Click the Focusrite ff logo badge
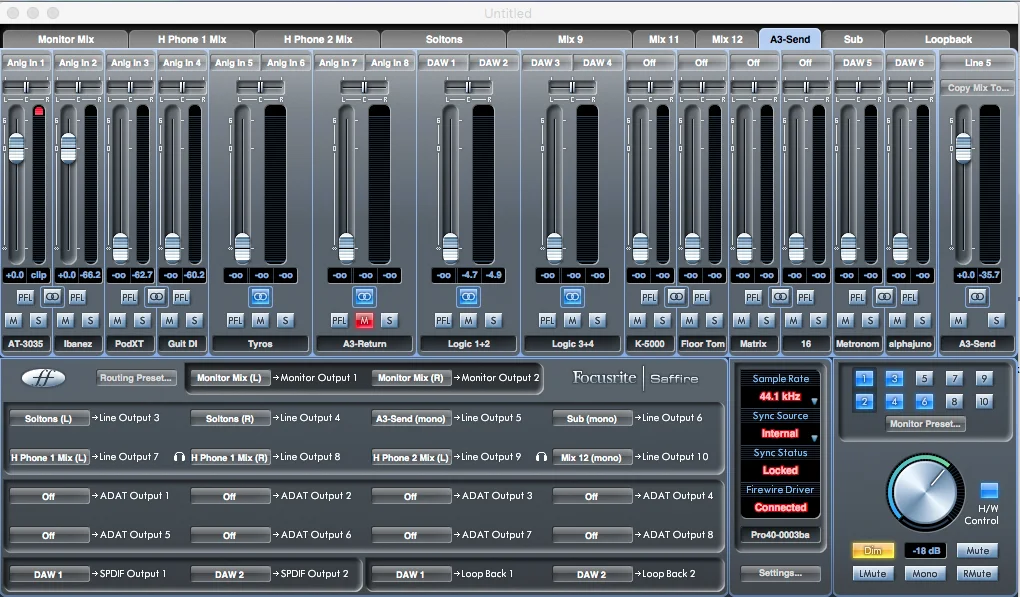This screenshot has width=1020, height=597. [43, 378]
